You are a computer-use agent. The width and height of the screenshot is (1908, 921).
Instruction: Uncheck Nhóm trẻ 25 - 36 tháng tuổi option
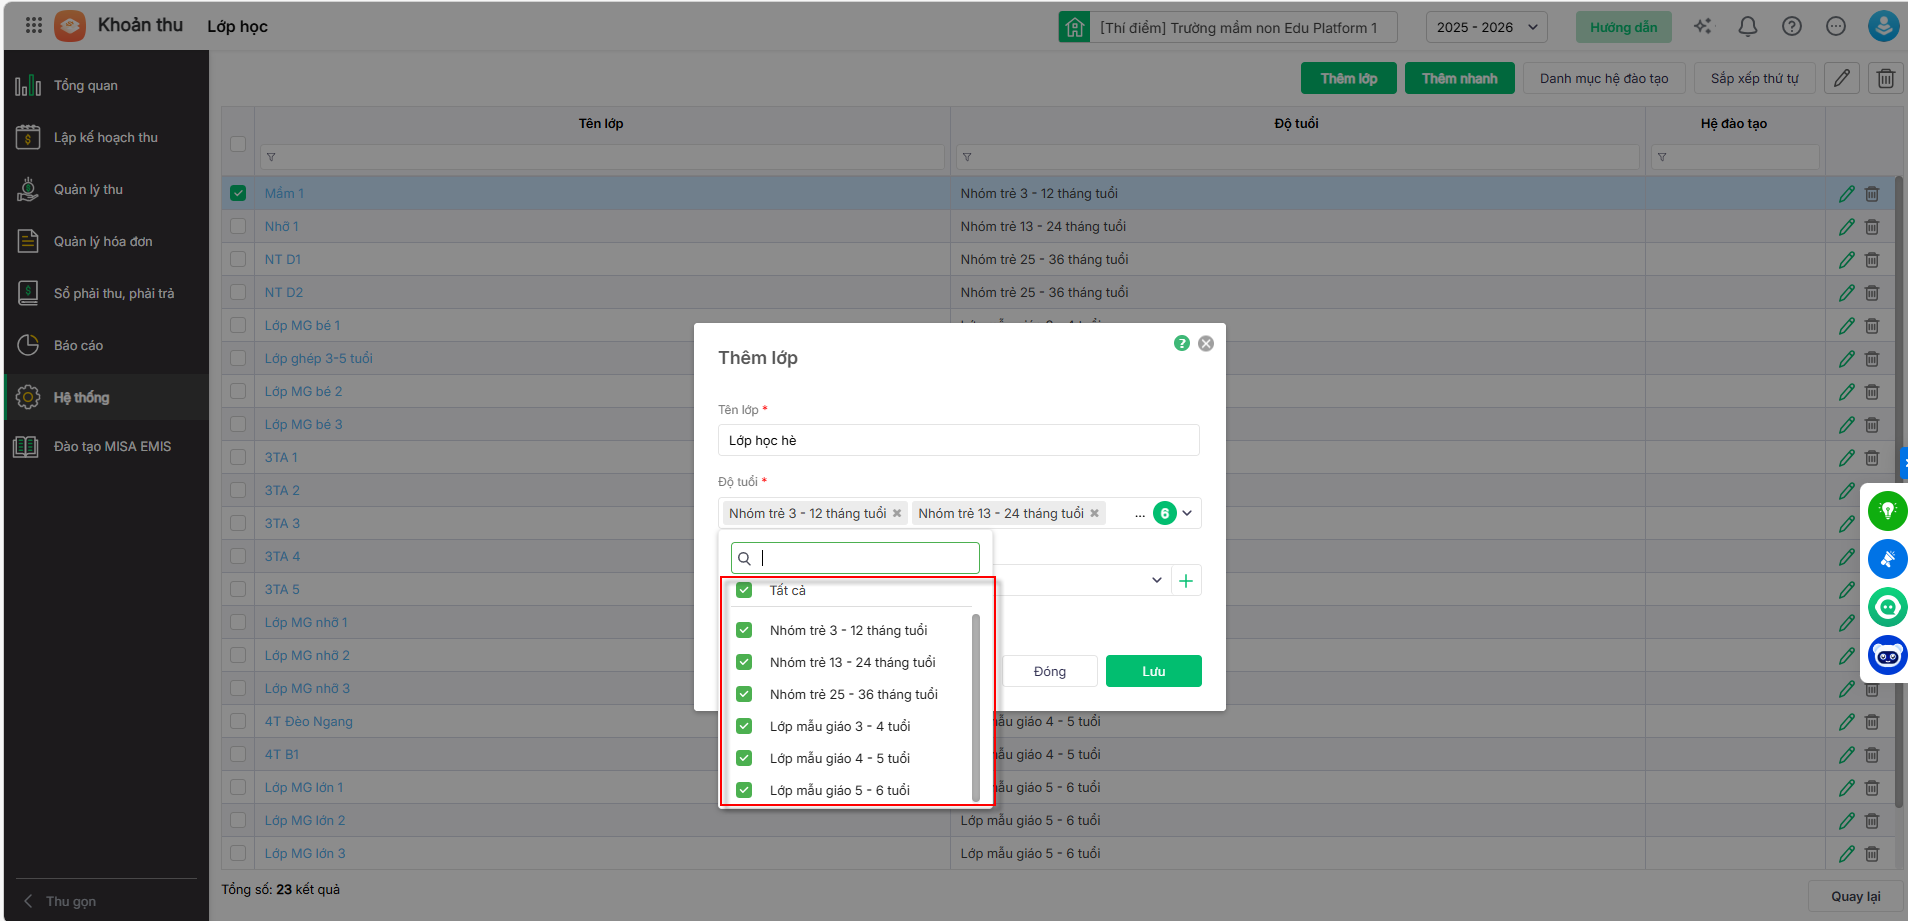click(744, 694)
